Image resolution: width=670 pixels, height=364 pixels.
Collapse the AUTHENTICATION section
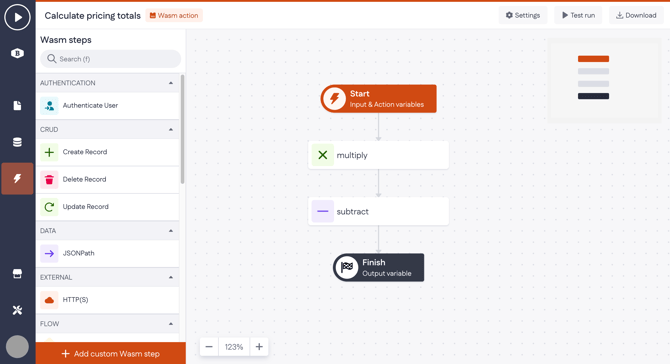coord(171,83)
